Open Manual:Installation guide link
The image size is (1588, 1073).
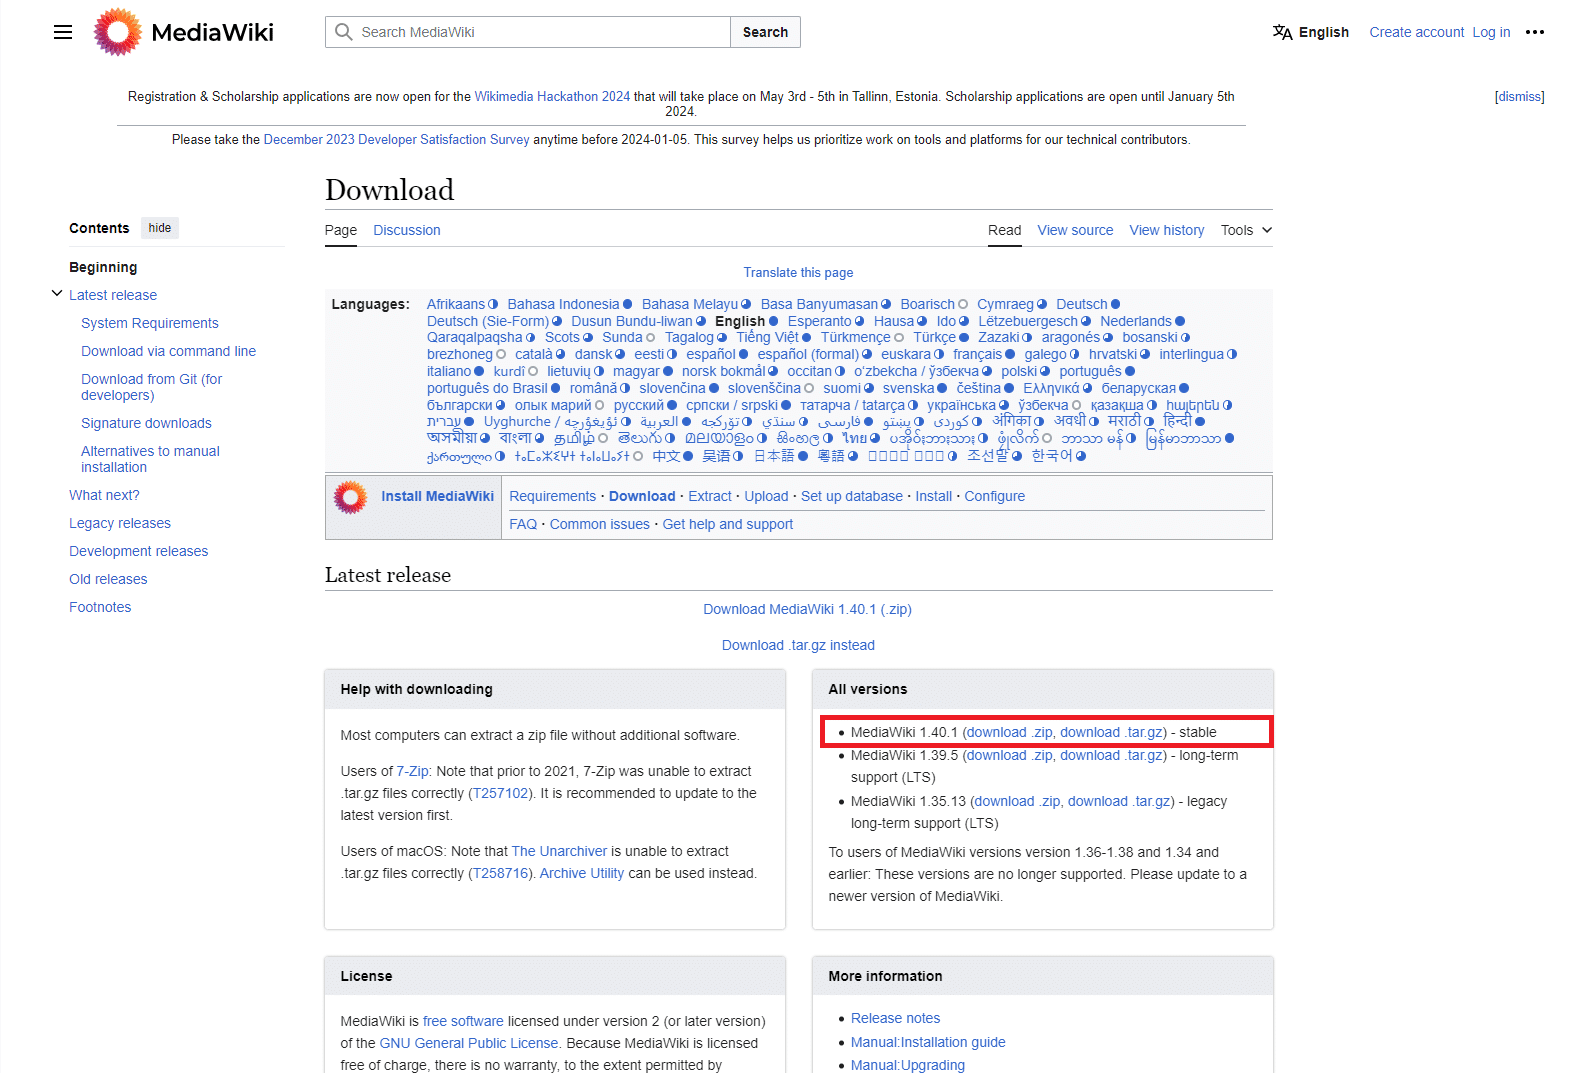(x=928, y=1042)
